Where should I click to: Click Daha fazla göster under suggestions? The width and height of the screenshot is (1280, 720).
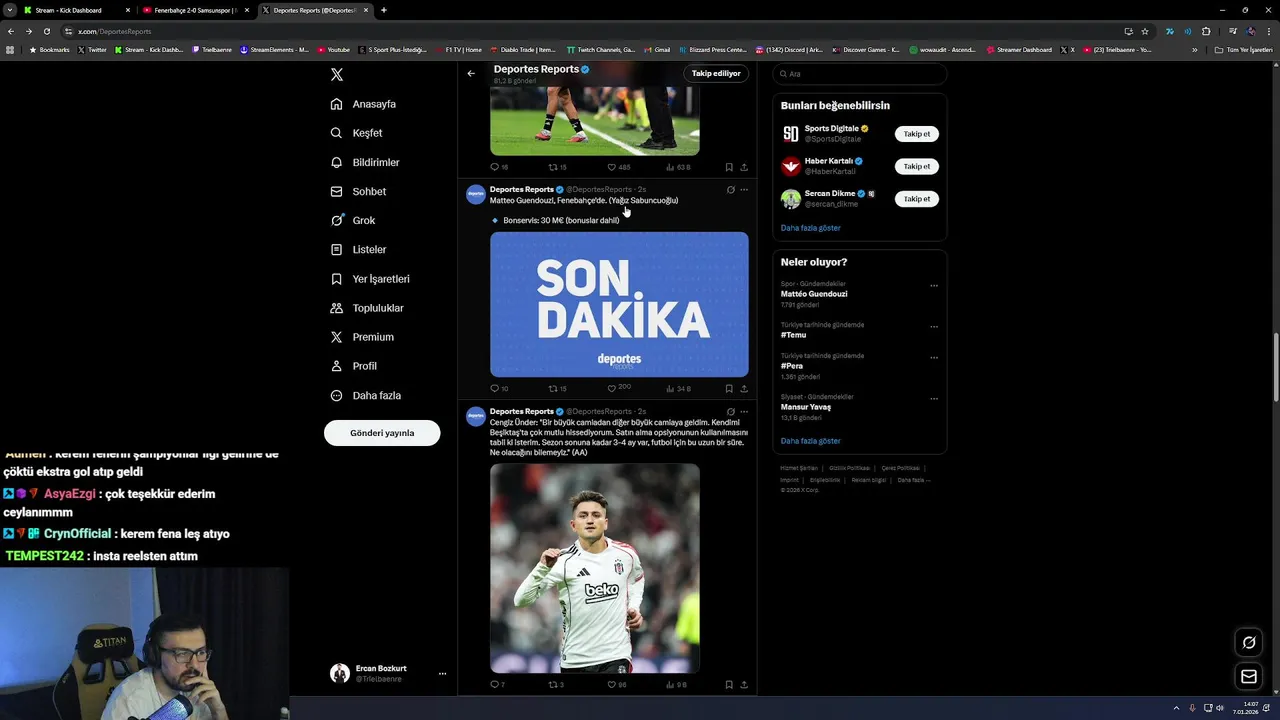click(810, 228)
